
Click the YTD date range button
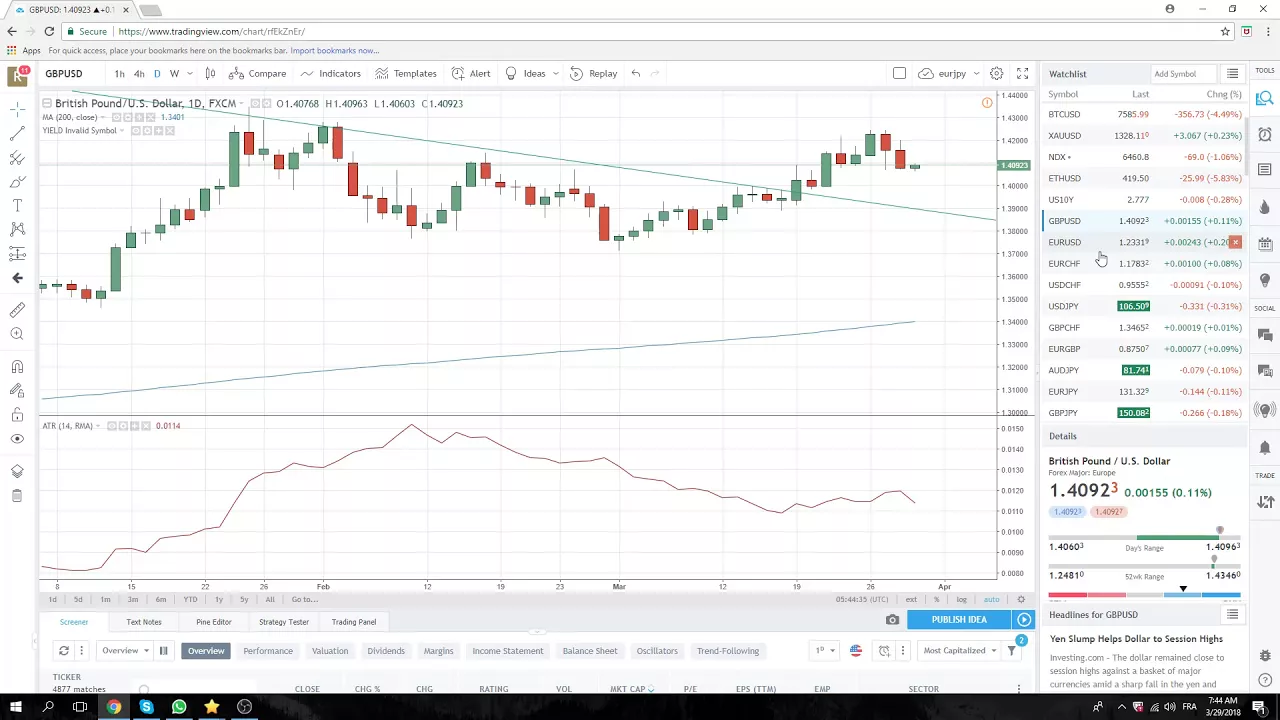pos(190,599)
